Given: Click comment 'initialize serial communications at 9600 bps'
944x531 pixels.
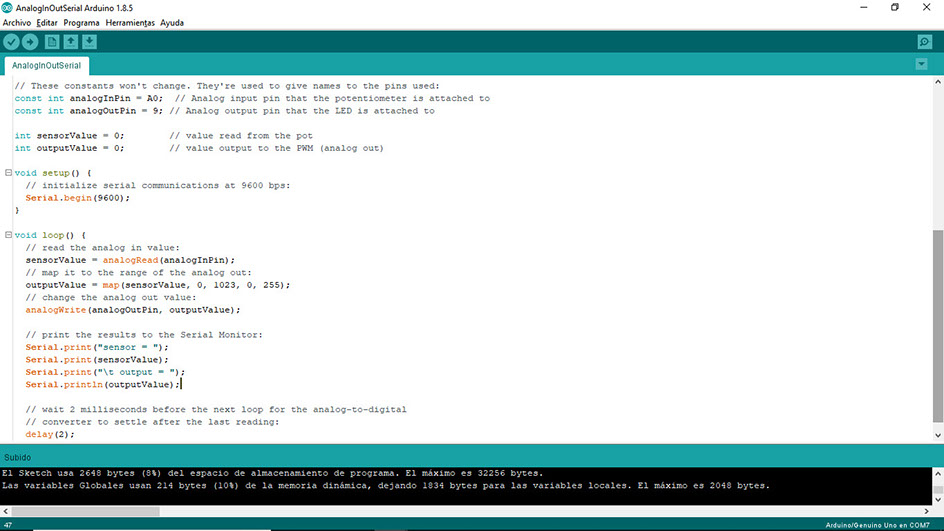Looking at the screenshot, I should (x=158, y=185).
